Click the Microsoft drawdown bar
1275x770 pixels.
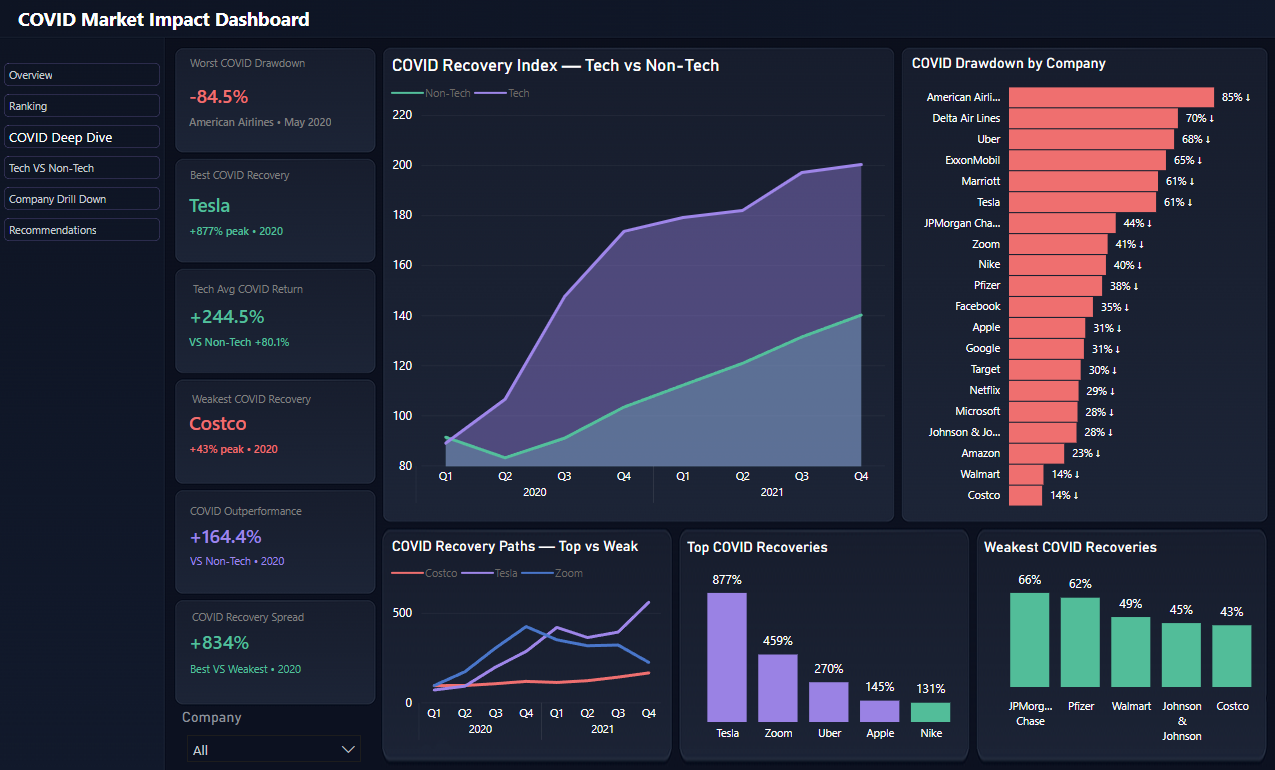[1043, 412]
